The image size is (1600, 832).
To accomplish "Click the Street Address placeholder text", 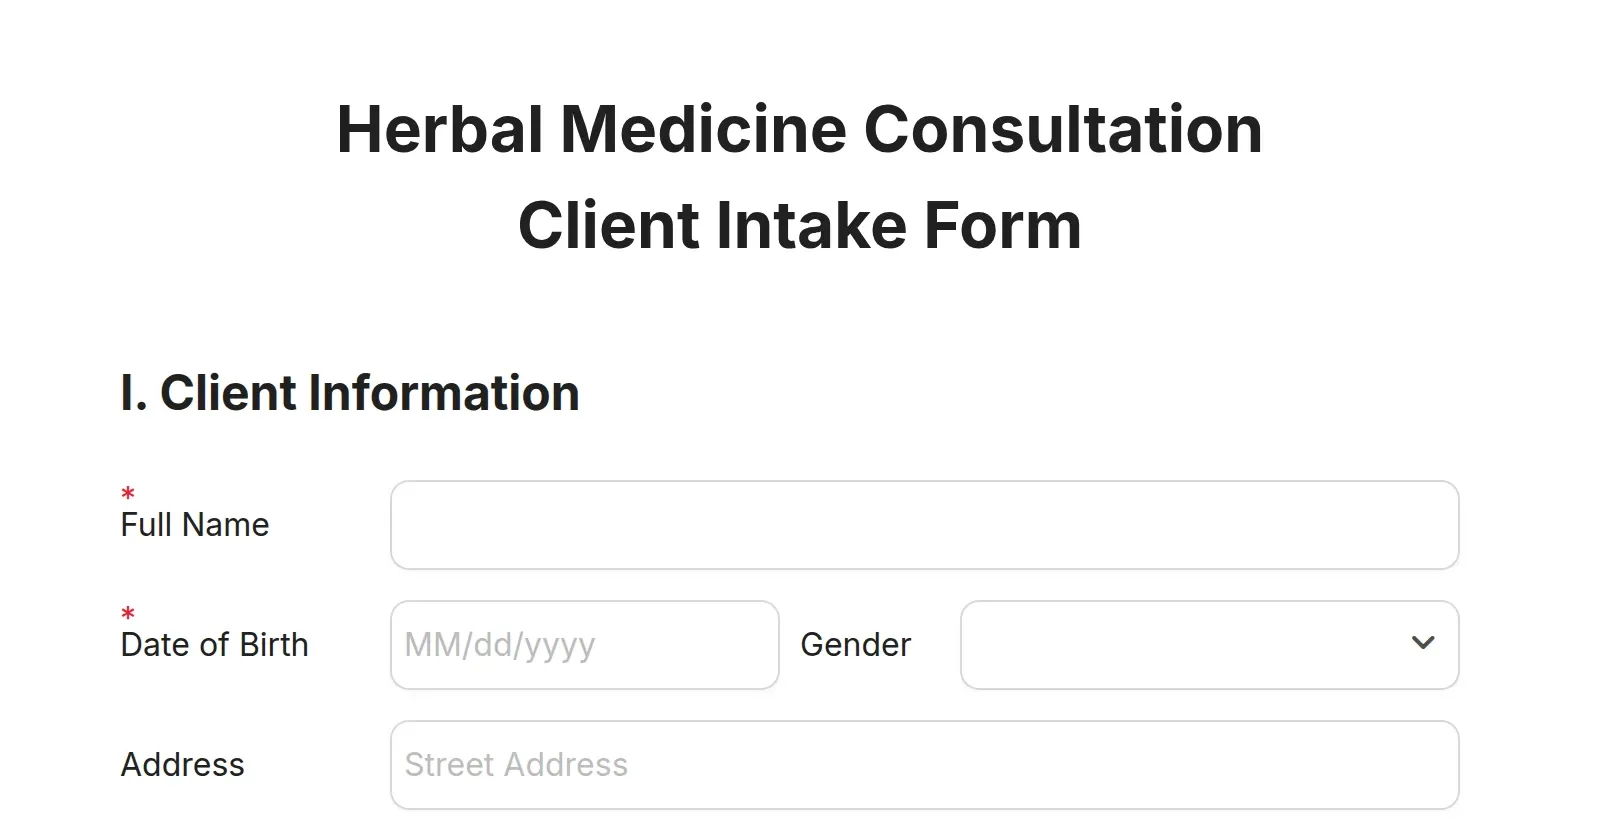I will 514,765.
